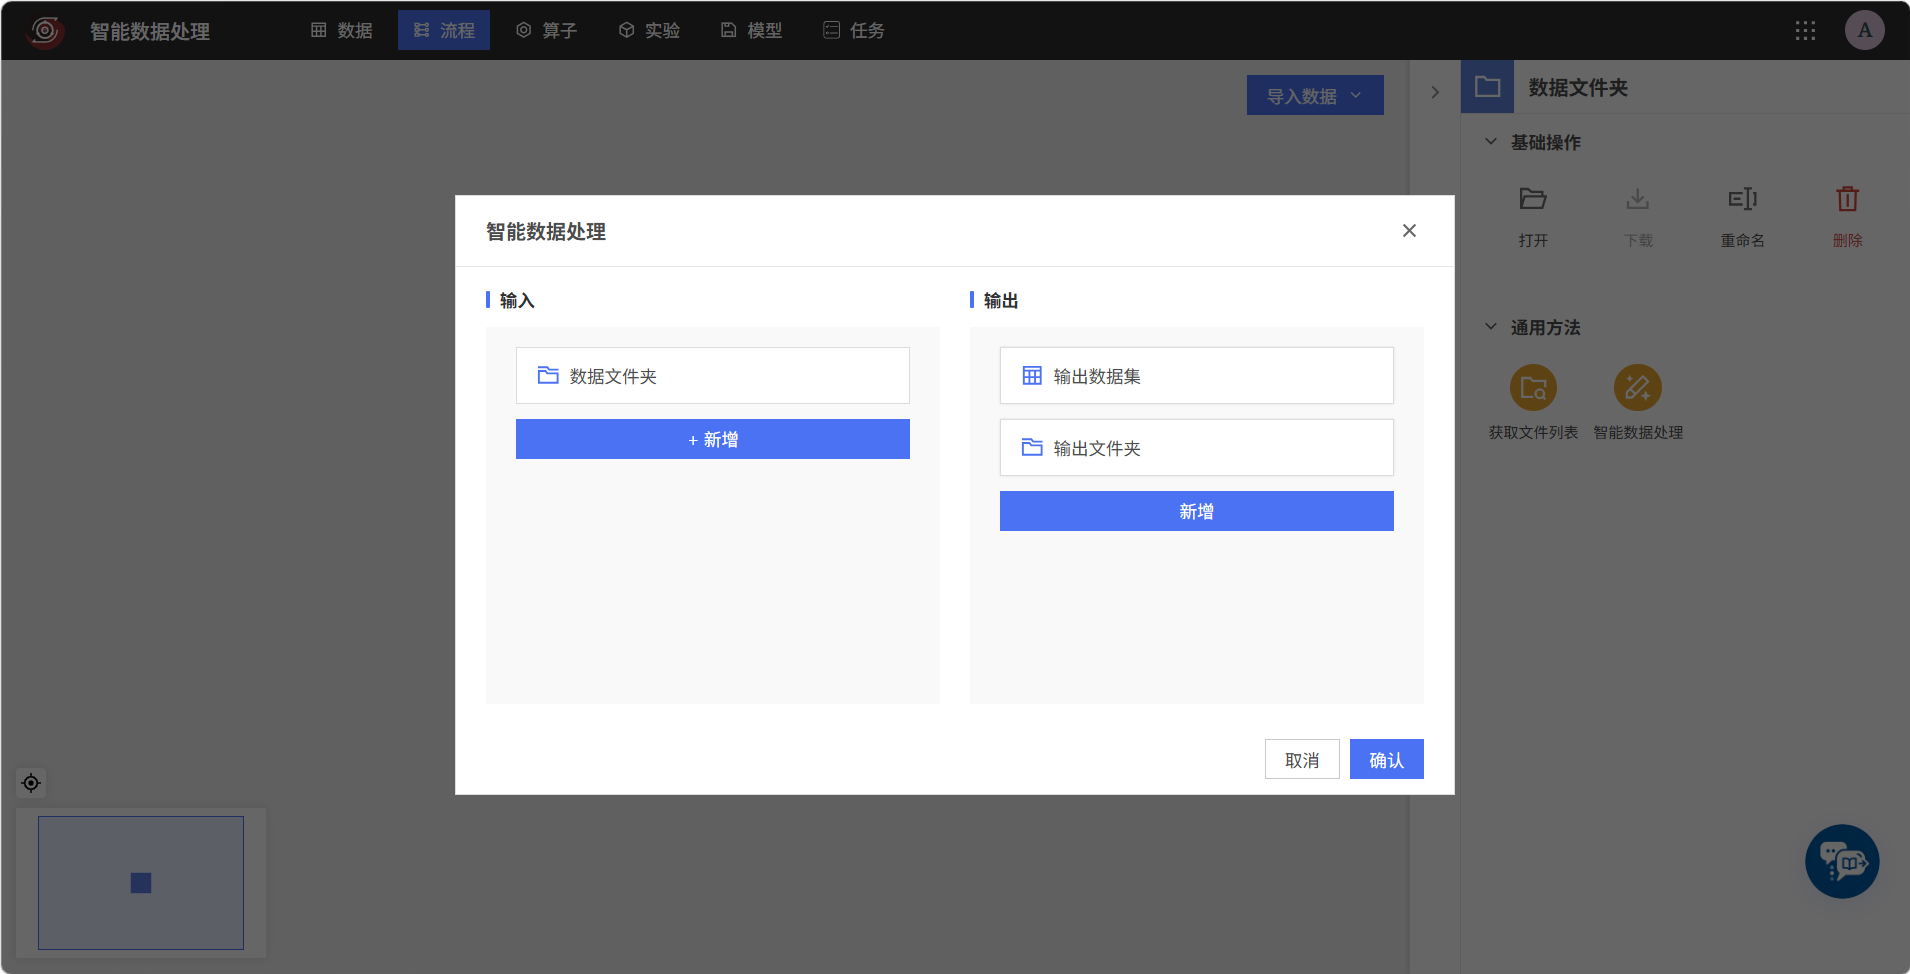
Task: Click the folder icon beside 数据文件夹 input
Action: tap(548, 375)
